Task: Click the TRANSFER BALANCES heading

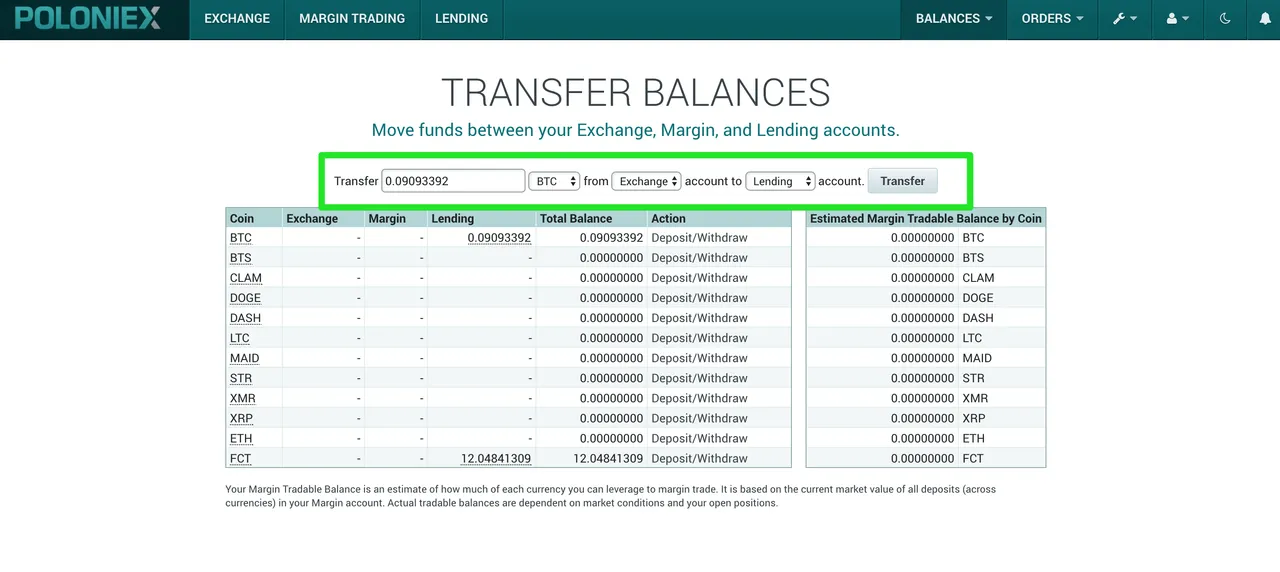Action: pos(636,93)
